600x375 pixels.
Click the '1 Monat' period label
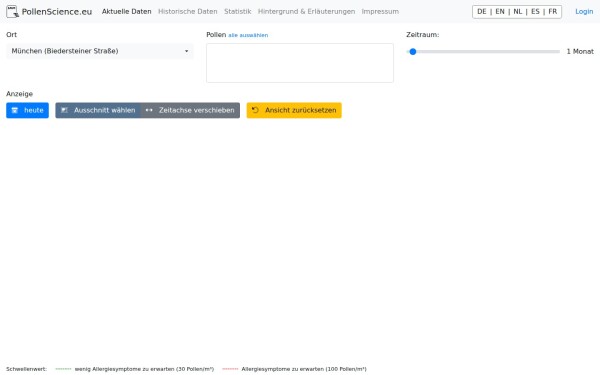tap(580, 51)
